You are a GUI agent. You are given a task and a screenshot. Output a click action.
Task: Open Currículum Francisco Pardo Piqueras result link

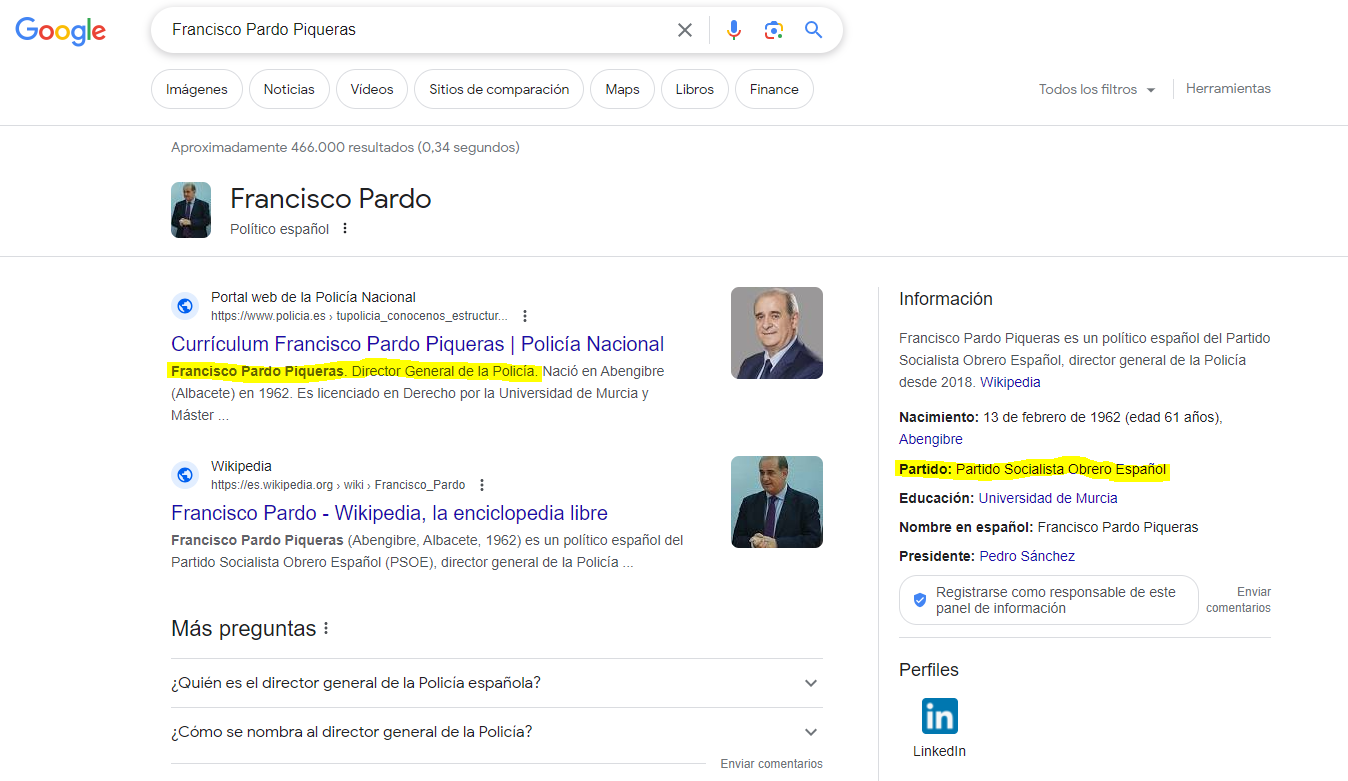pos(417,344)
